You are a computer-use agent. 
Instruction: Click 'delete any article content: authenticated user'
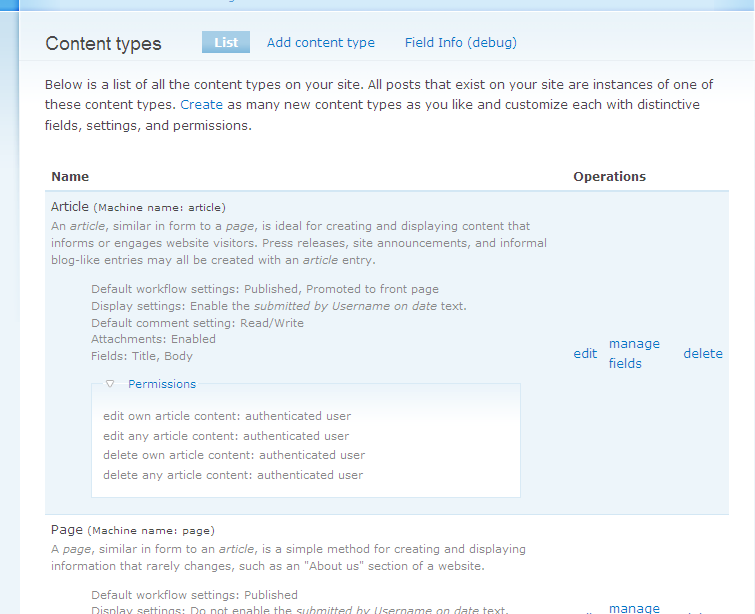tap(233, 475)
